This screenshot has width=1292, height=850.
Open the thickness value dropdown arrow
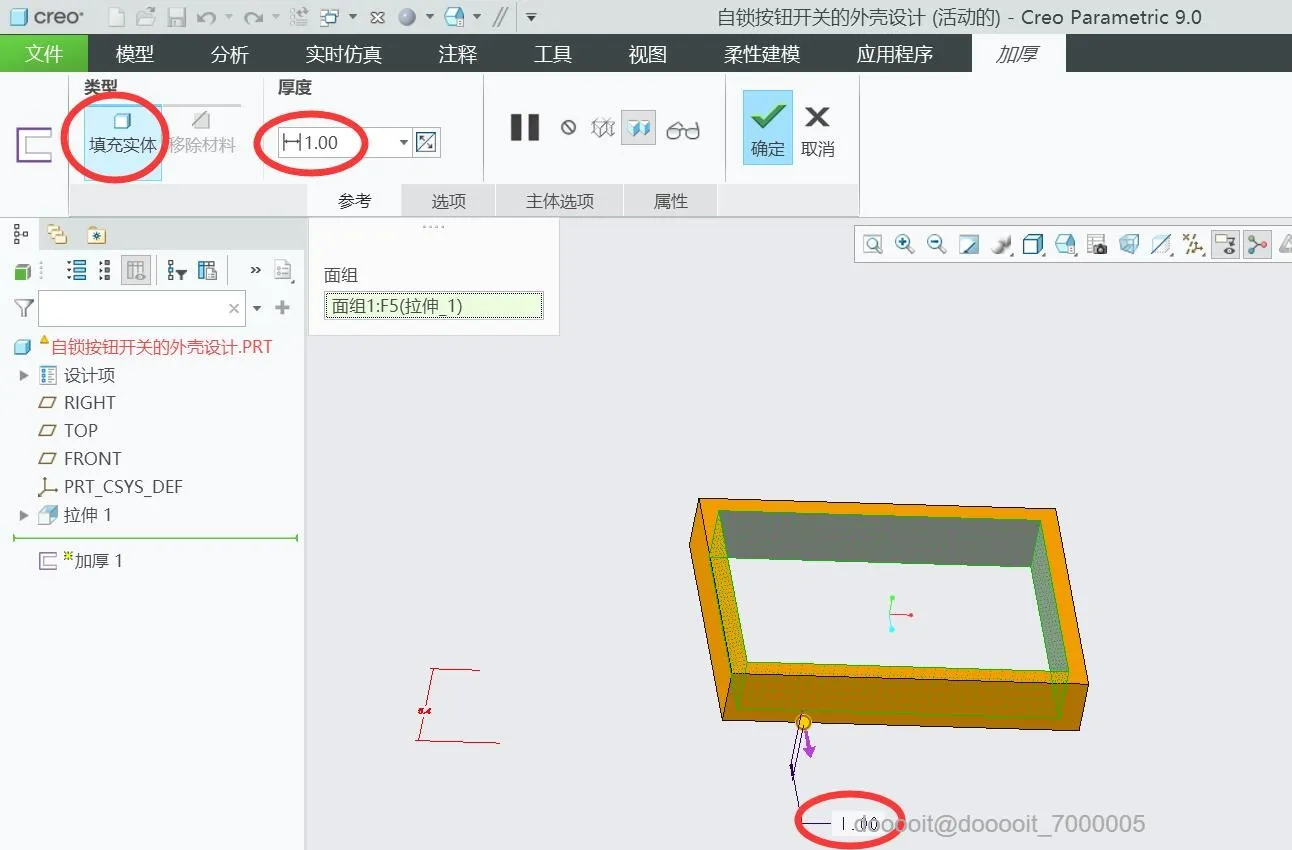coord(404,143)
